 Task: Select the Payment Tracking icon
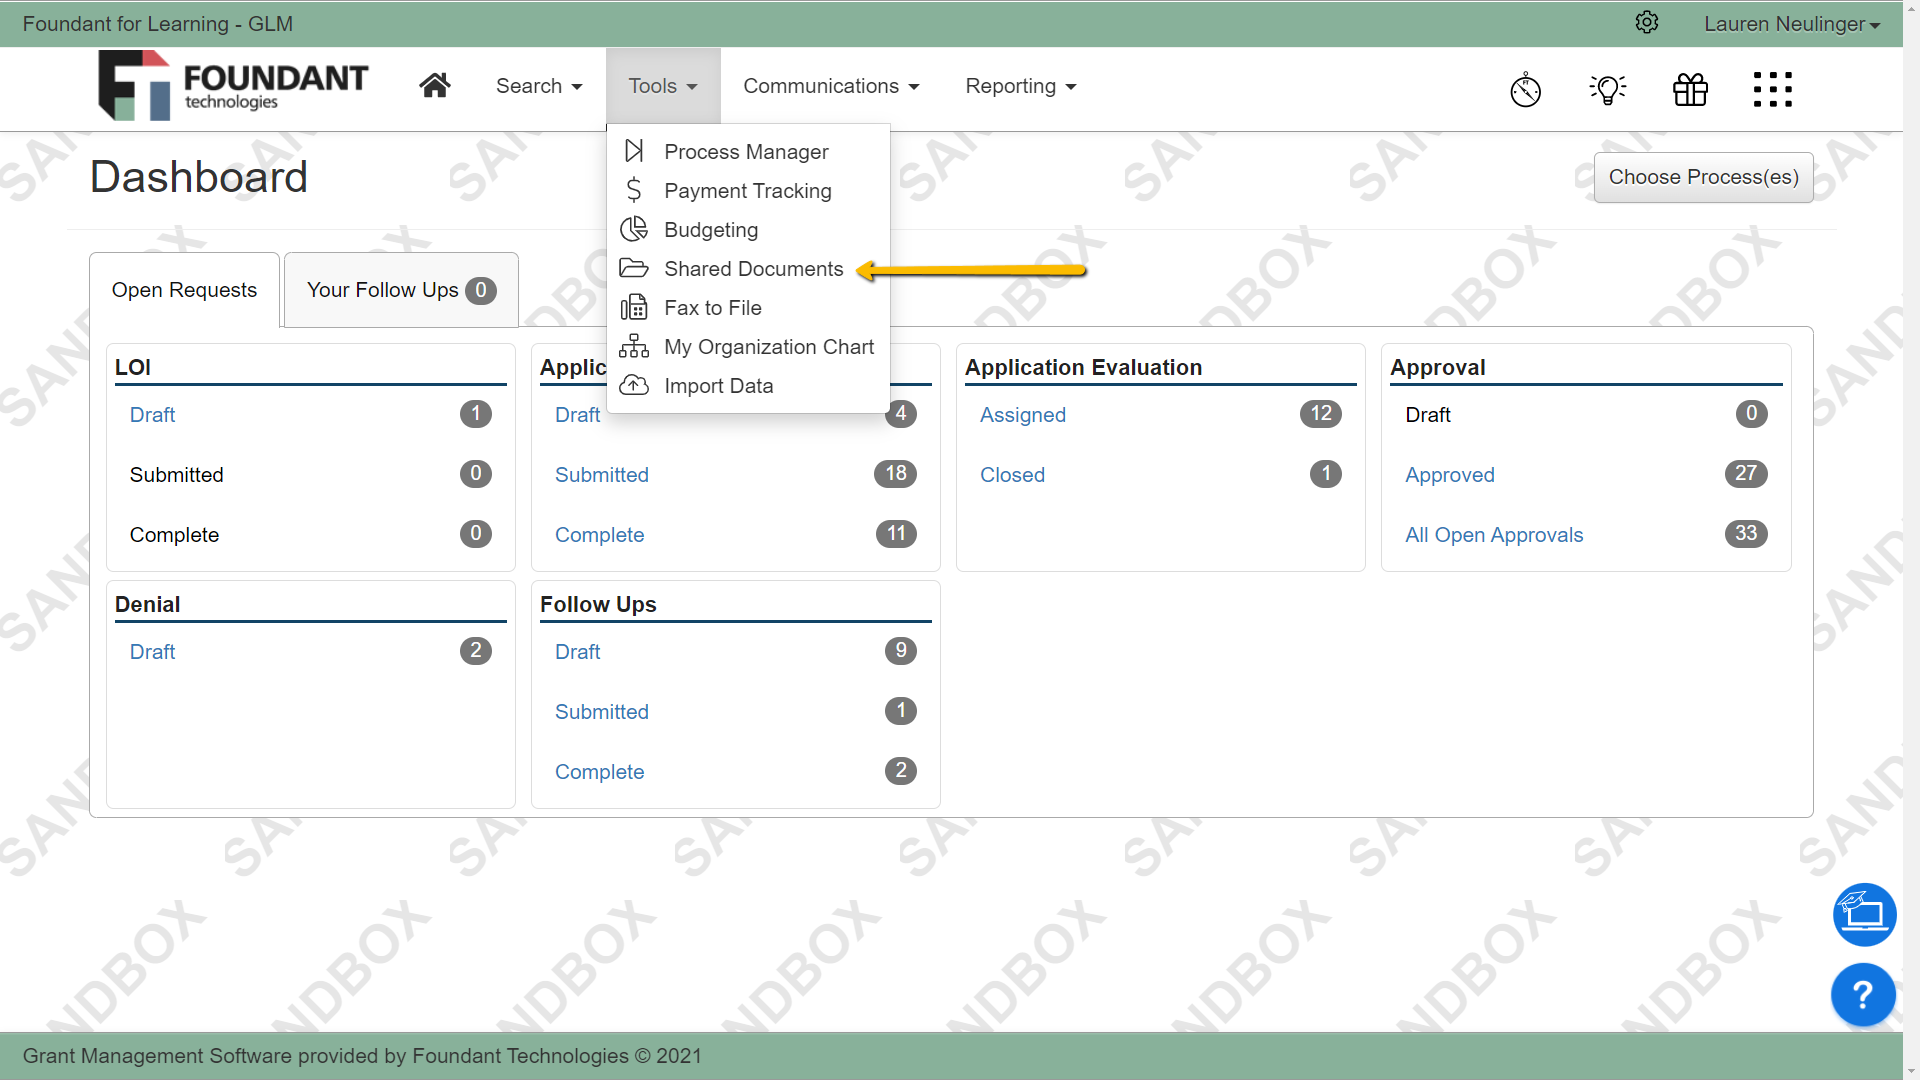pos(634,190)
